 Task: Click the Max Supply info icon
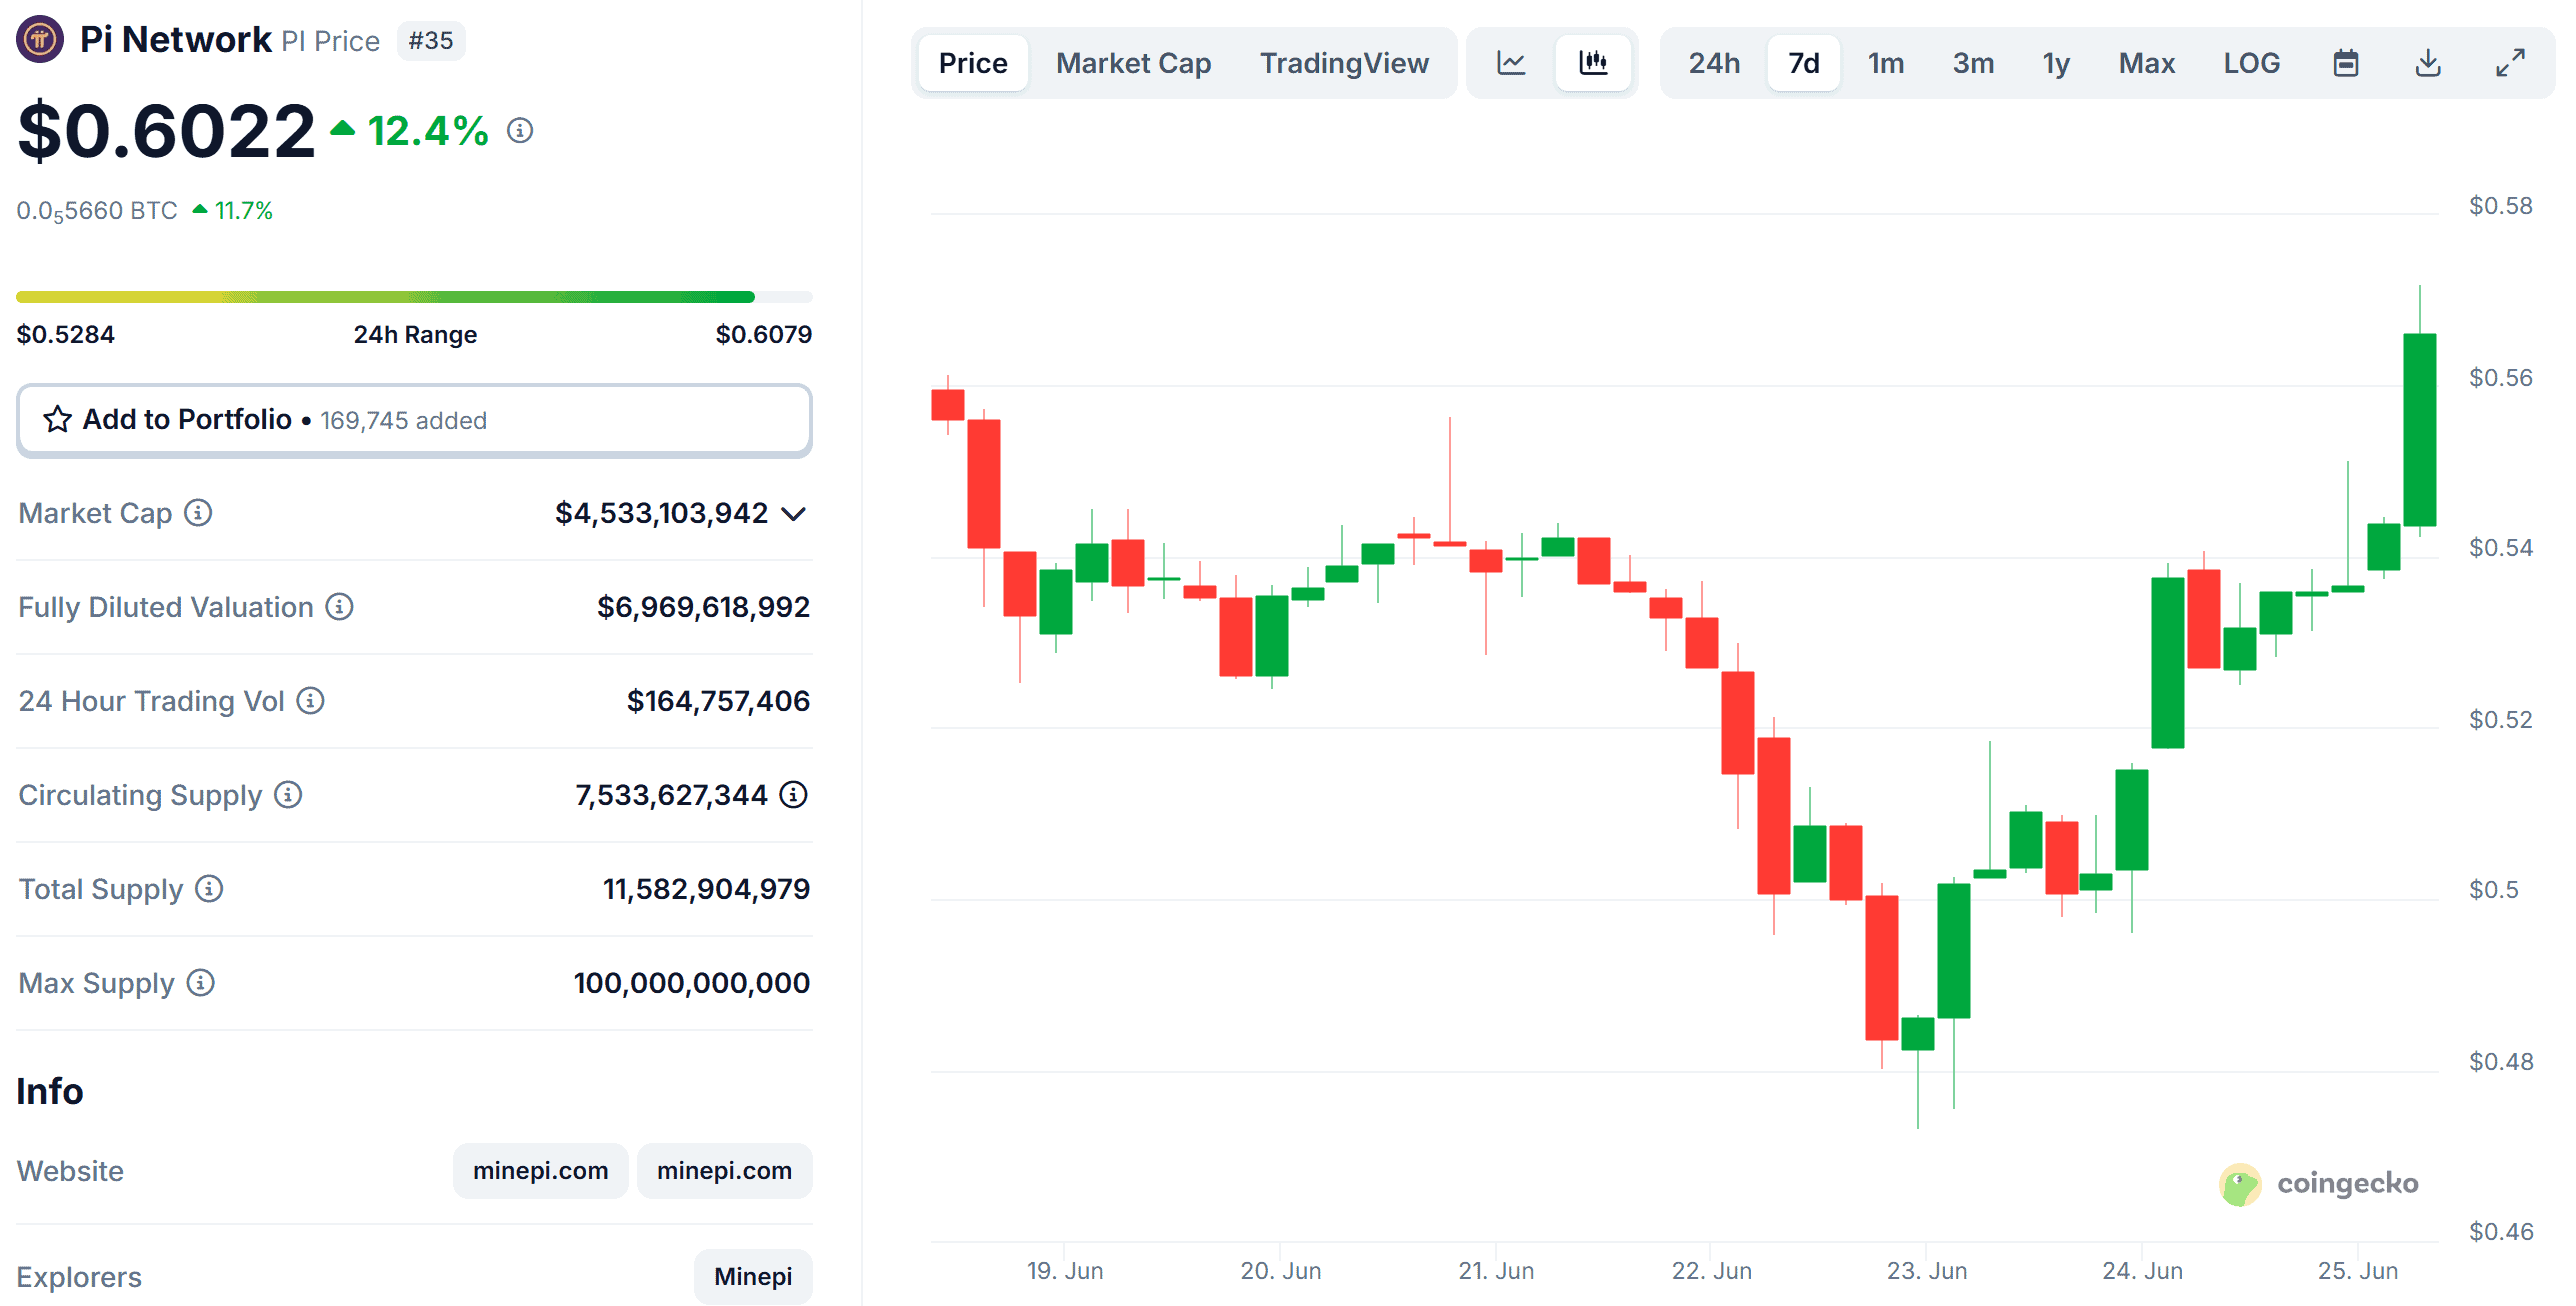click(x=201, y=983)
